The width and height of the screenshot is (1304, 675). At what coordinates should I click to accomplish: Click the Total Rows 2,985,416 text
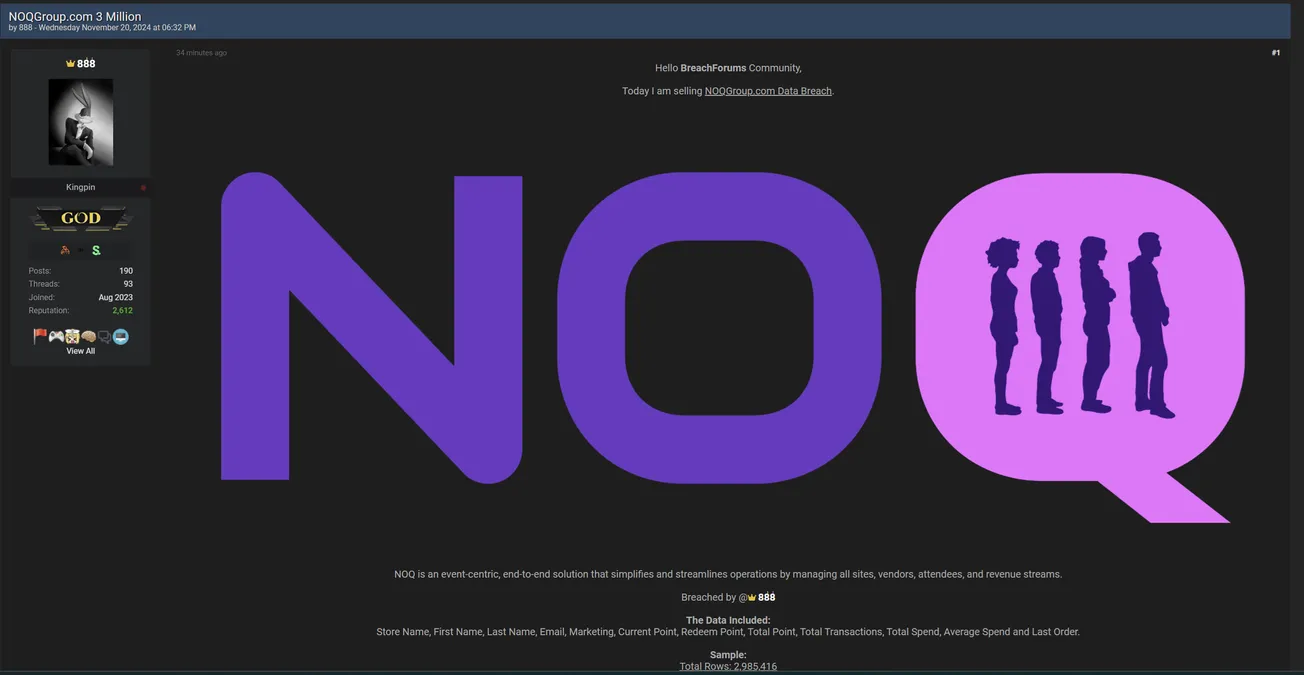(728, 666)
